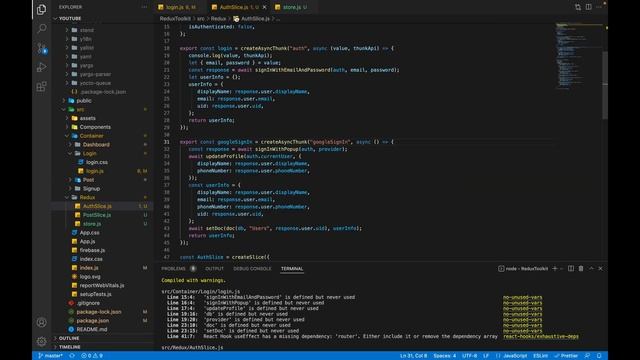This screenshot has width=640, height=360.
Task: Kill terminal with trash icon
Action: point(581,269)
